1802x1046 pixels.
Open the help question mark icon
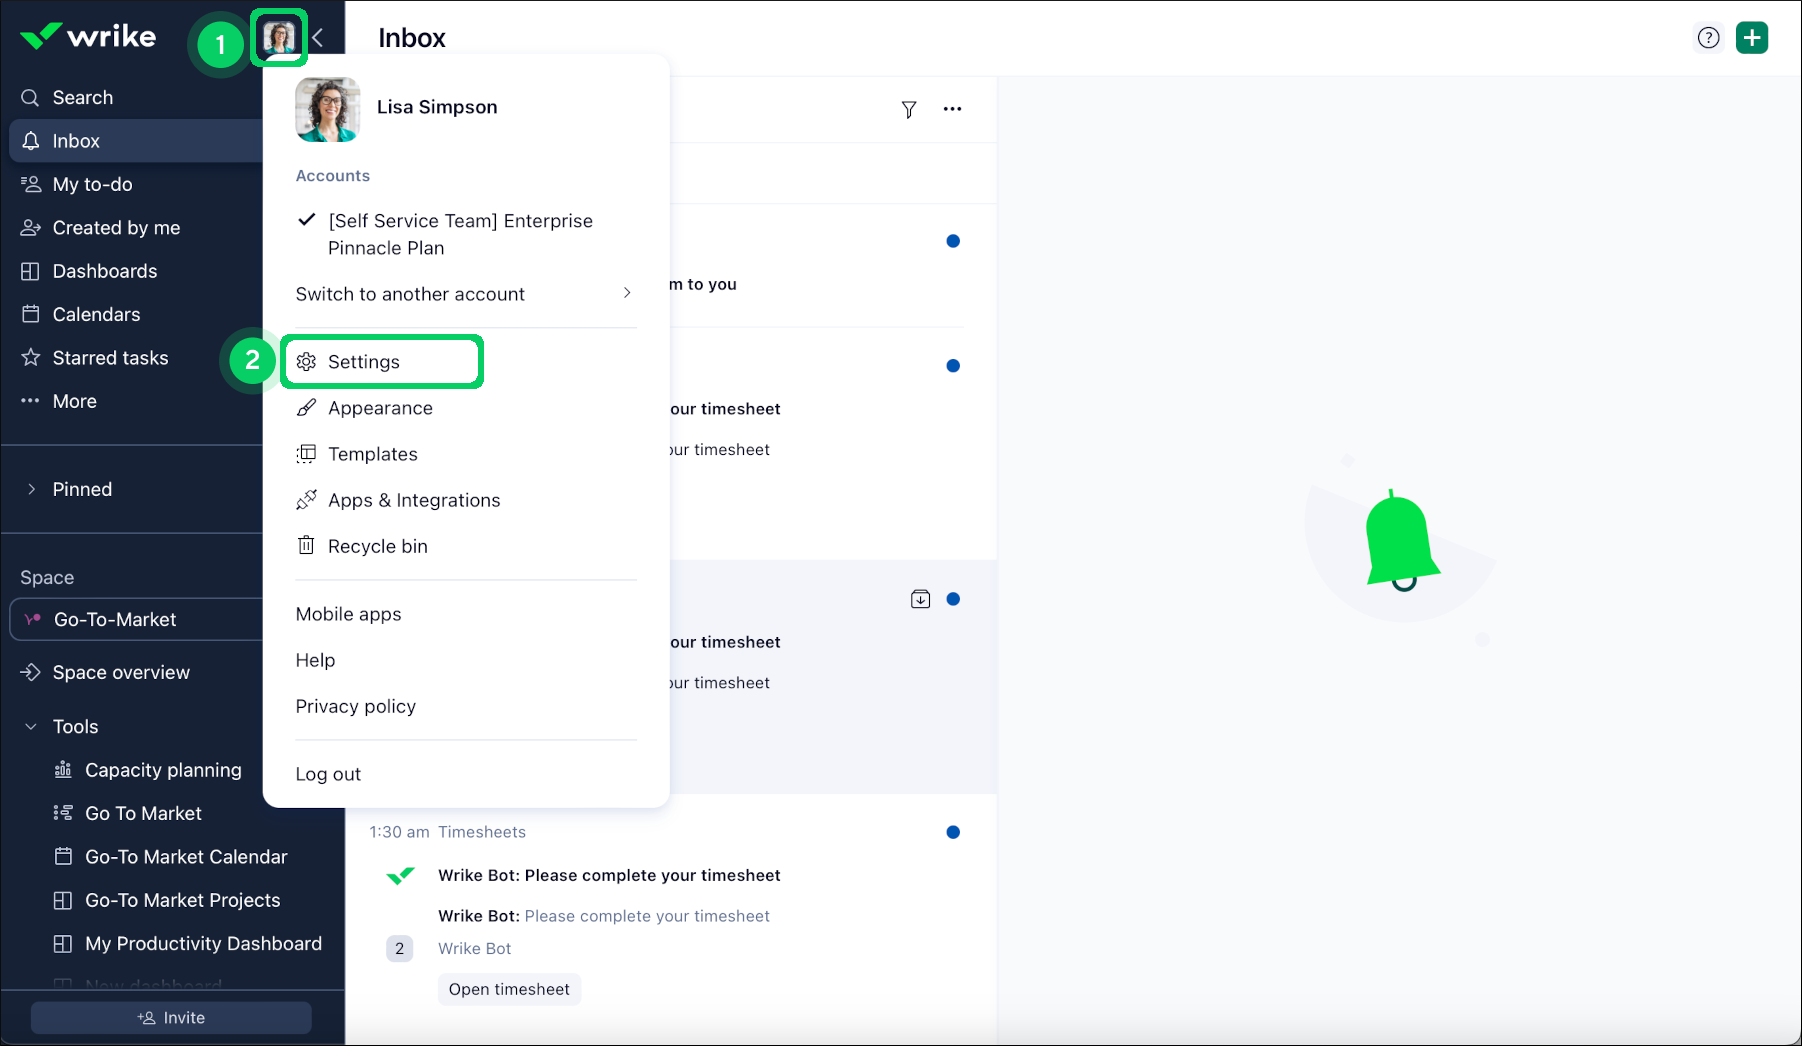click(x=1708, y=38)
